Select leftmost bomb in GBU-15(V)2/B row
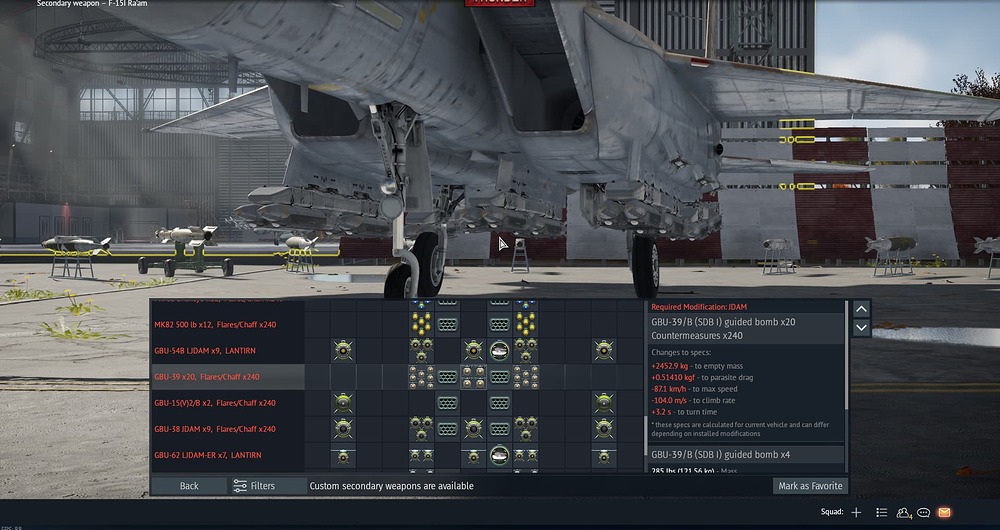The width and height of the screenshot is (1000, 530). [343, 403]
